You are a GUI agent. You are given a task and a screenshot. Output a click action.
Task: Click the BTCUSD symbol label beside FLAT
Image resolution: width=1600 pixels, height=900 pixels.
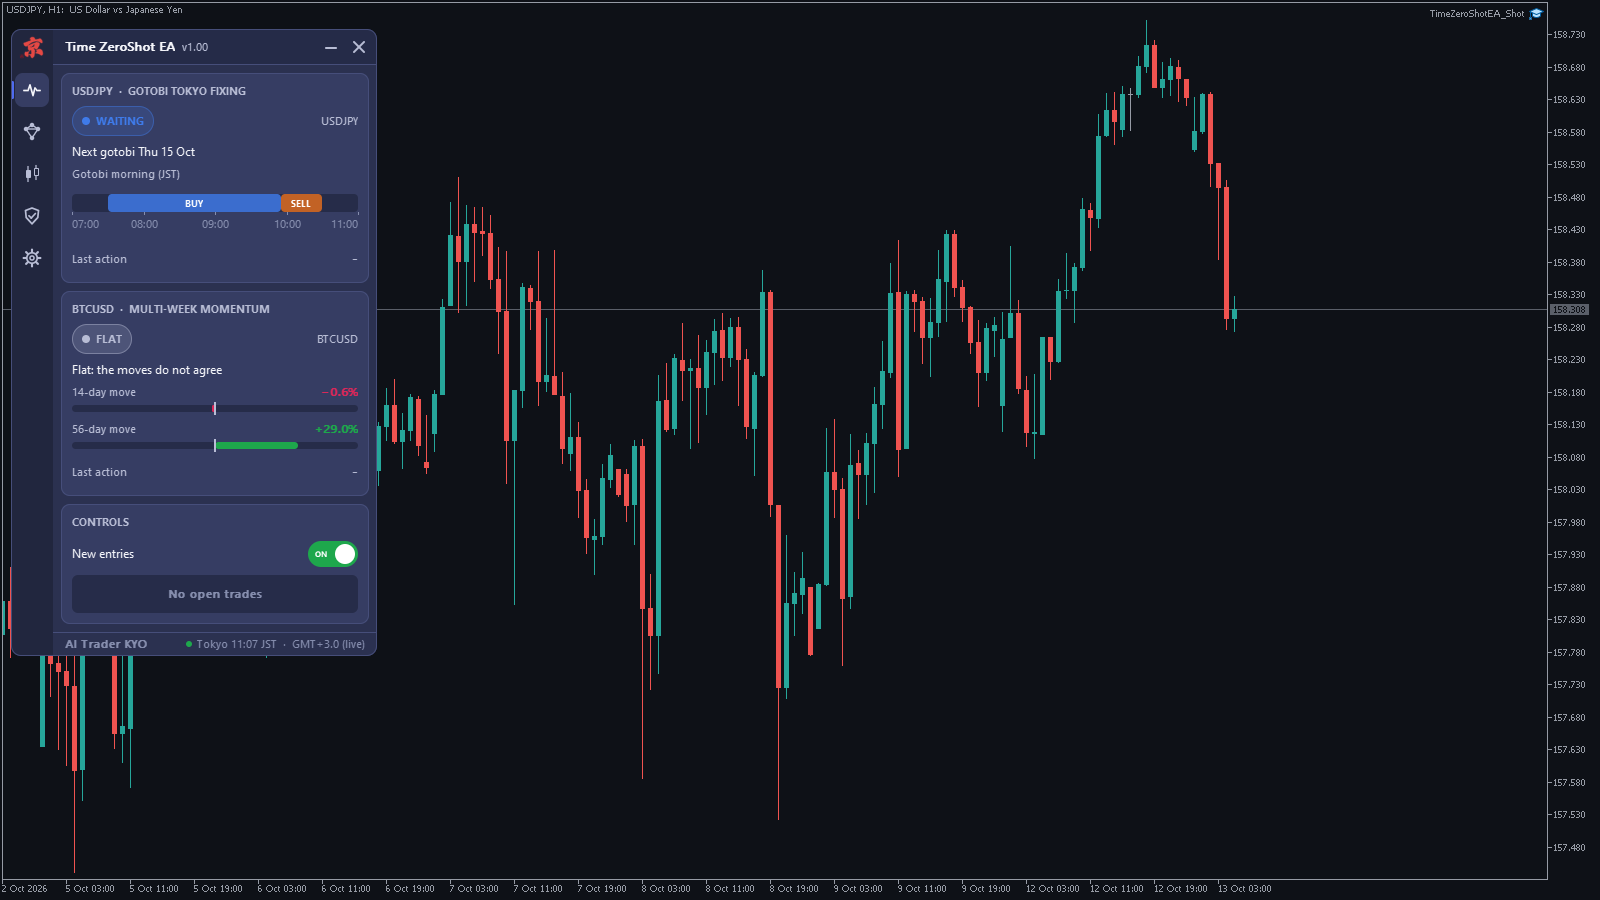coord(337,339)
